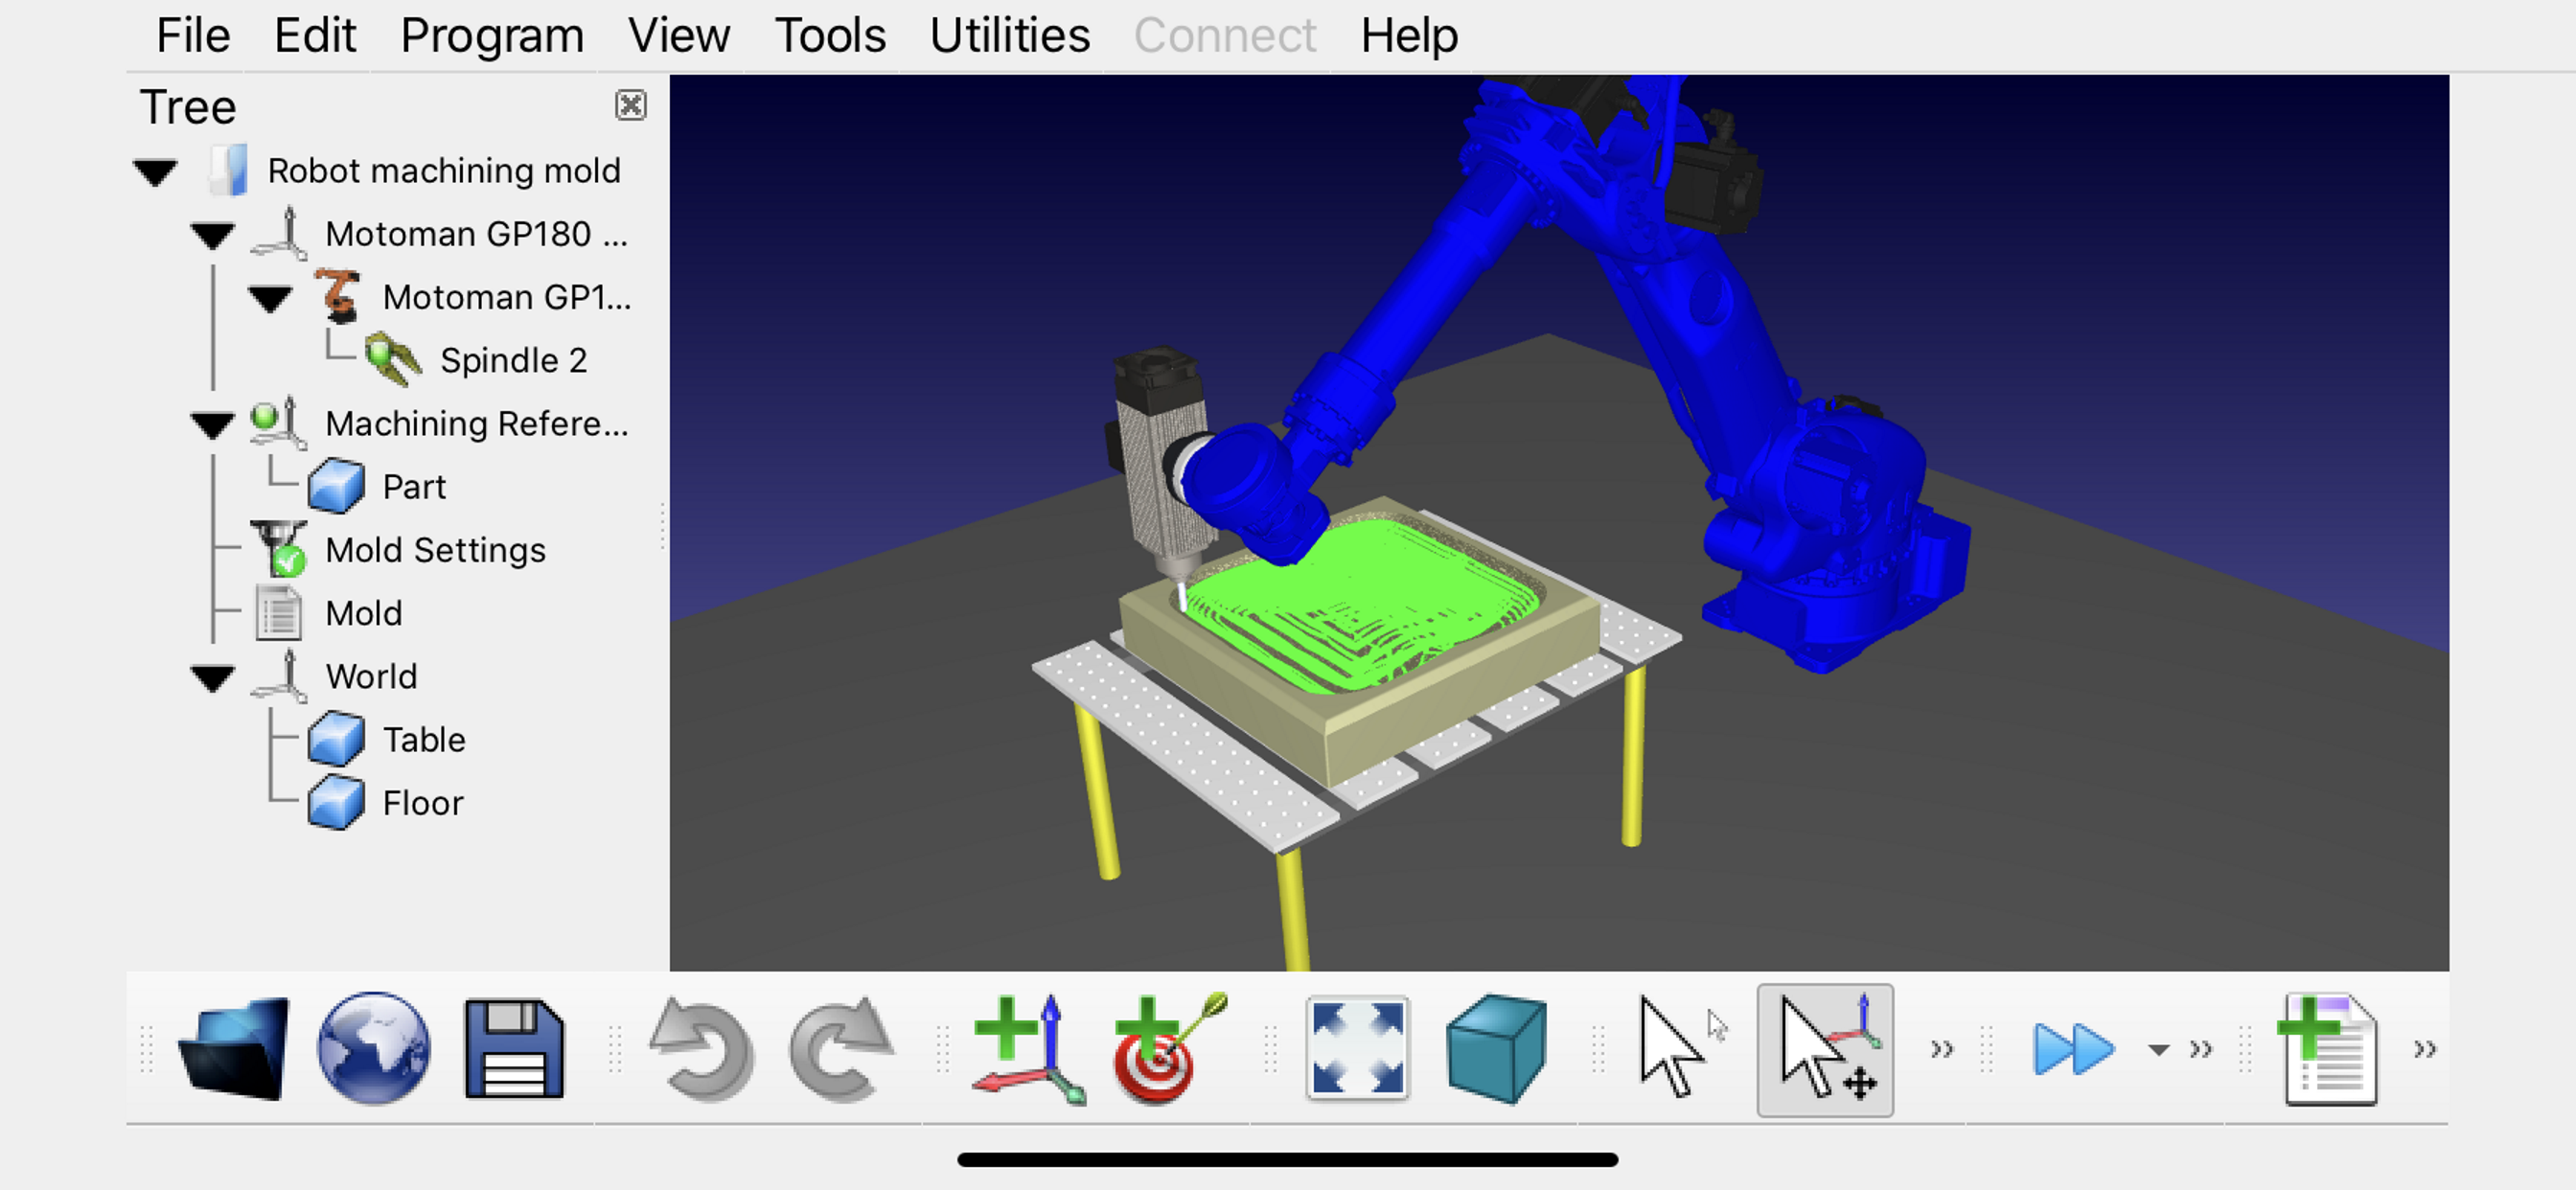The image size is (2576, 1190).
Task: Select Mold Settings label in tree
Action: pos(435,549)
